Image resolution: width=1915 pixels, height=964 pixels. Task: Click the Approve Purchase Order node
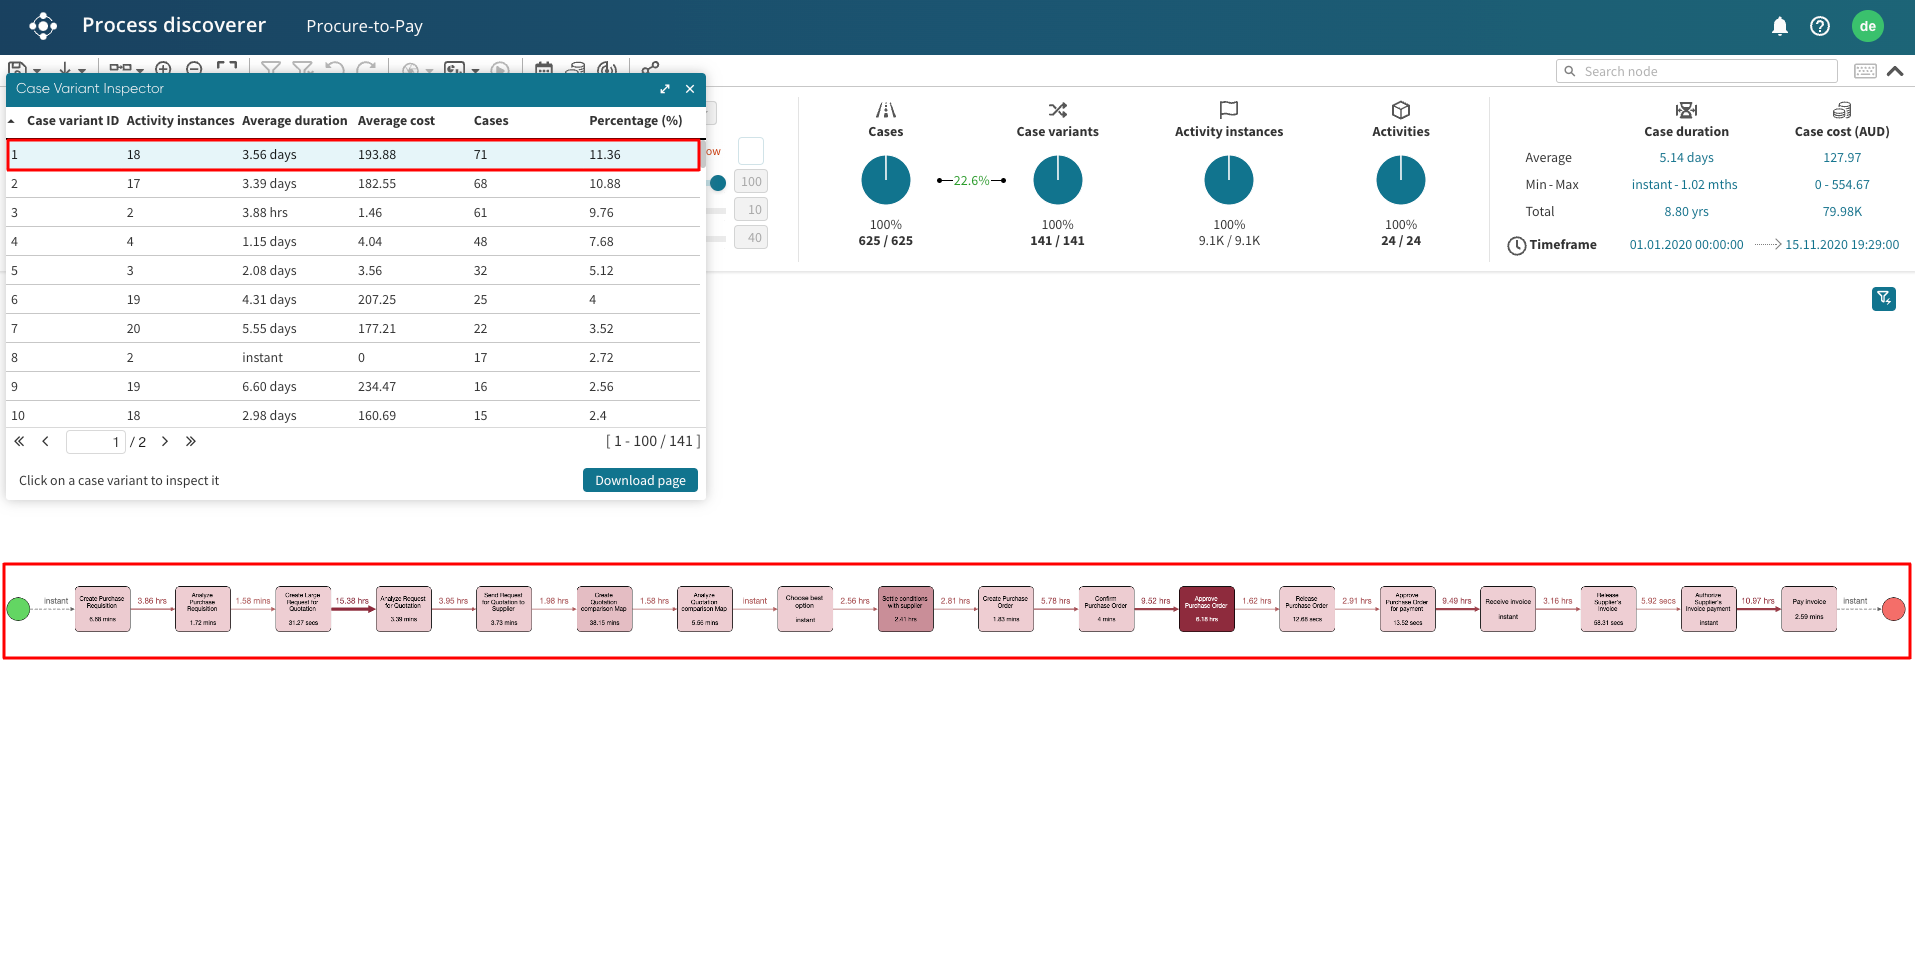click(1206, 609)
